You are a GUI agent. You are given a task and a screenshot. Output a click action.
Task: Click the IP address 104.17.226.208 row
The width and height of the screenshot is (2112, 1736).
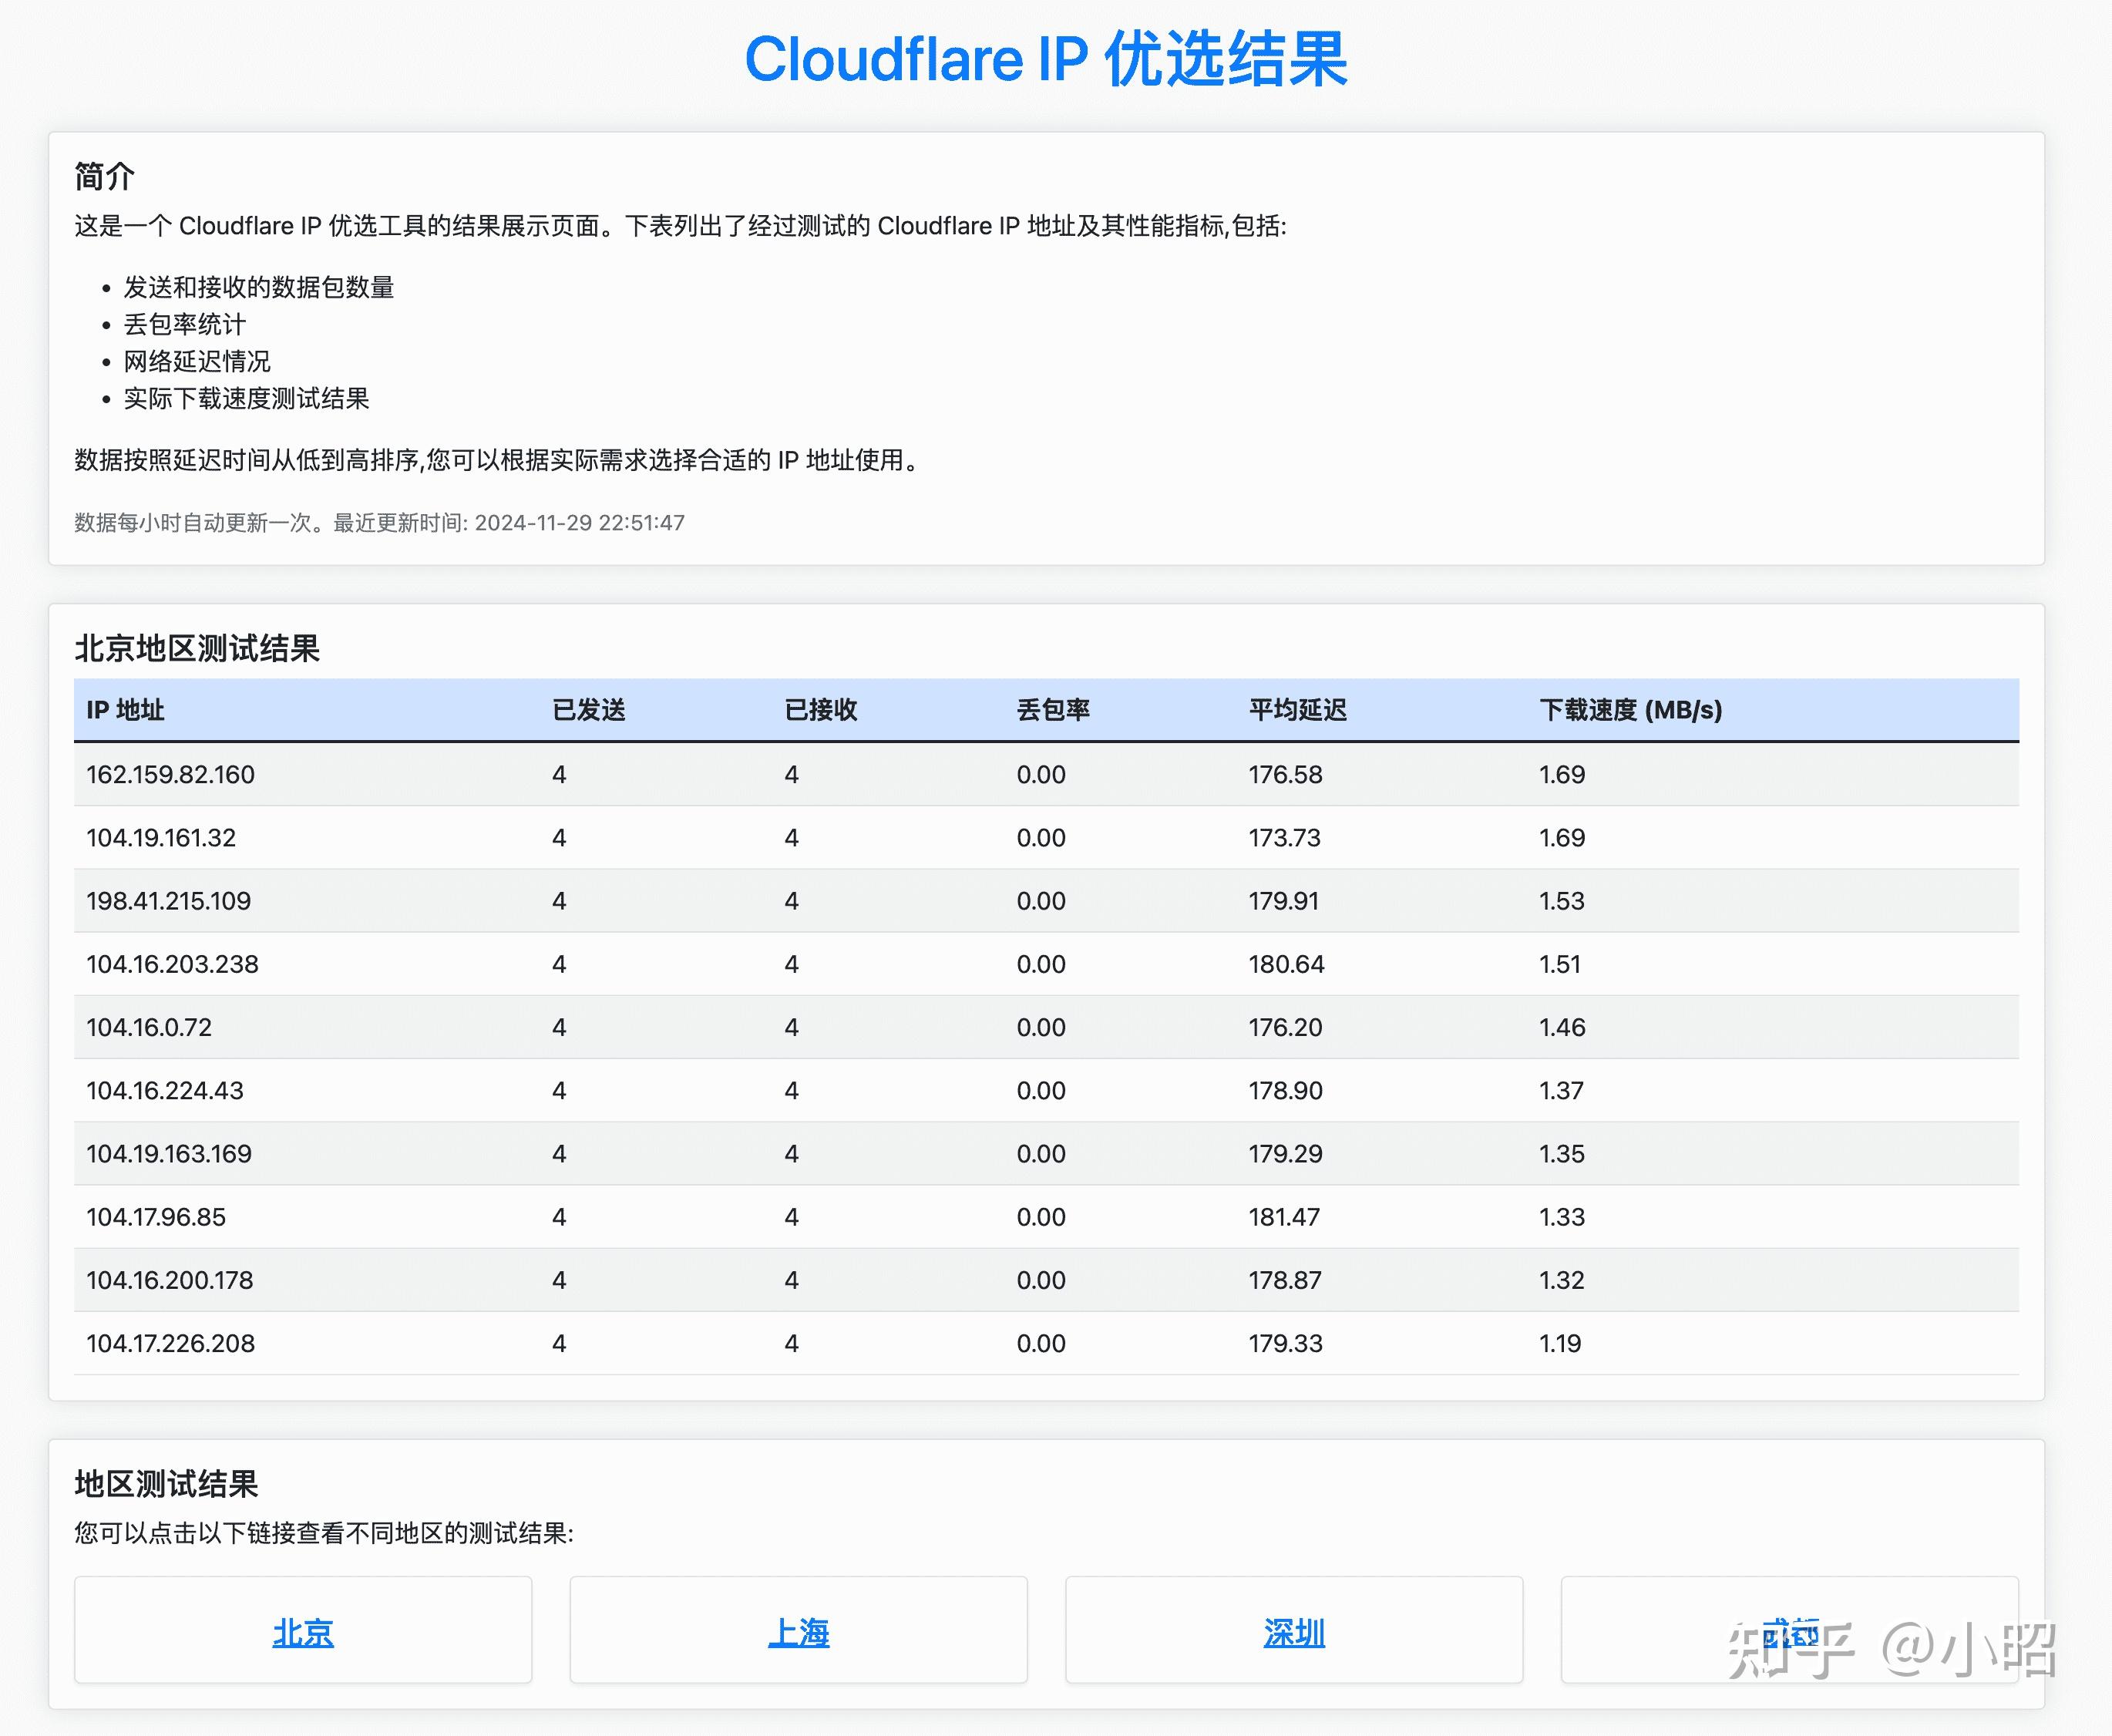point(170,1343)
